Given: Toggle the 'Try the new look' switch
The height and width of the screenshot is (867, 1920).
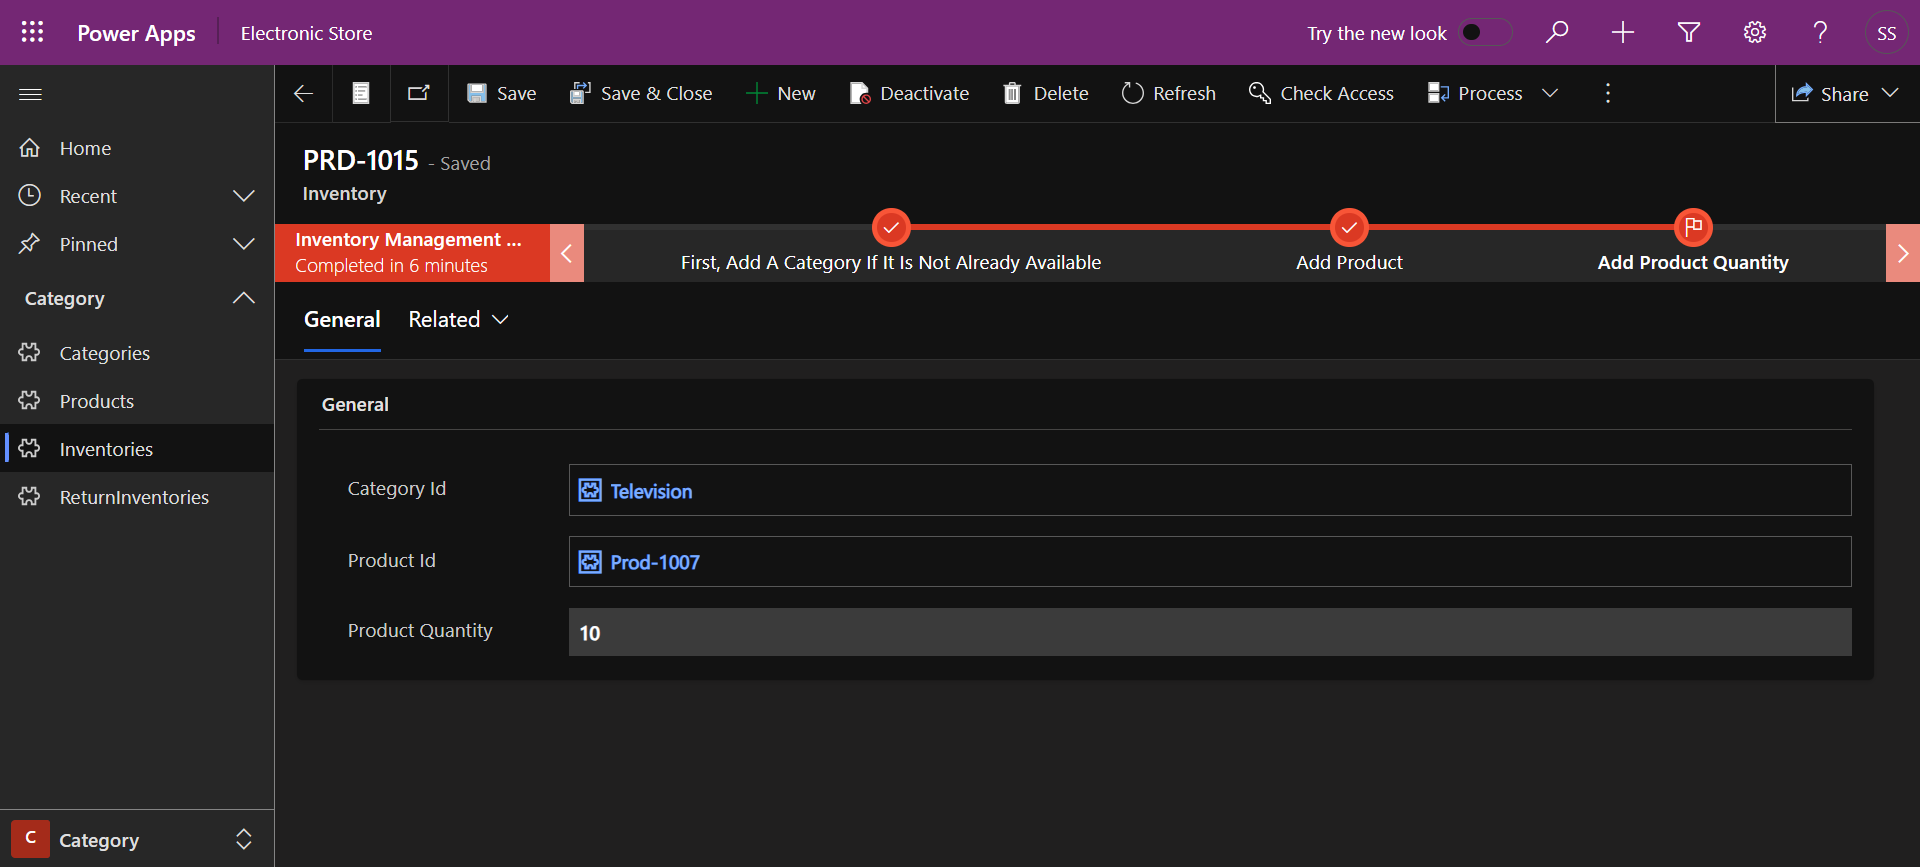Looking at the screenshot, I should (x=1484, y=33).
